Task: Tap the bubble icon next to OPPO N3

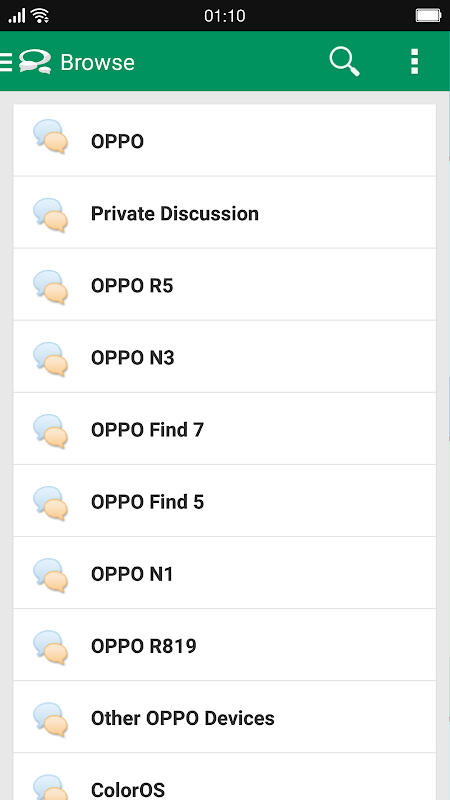Action: pyautogui.click(x=51, y=359)
